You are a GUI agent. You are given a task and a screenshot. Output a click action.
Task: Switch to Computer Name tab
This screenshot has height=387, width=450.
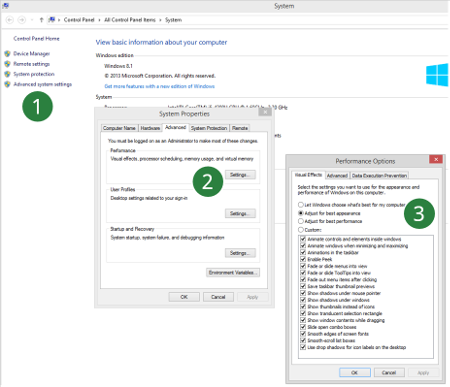point(119,128)
